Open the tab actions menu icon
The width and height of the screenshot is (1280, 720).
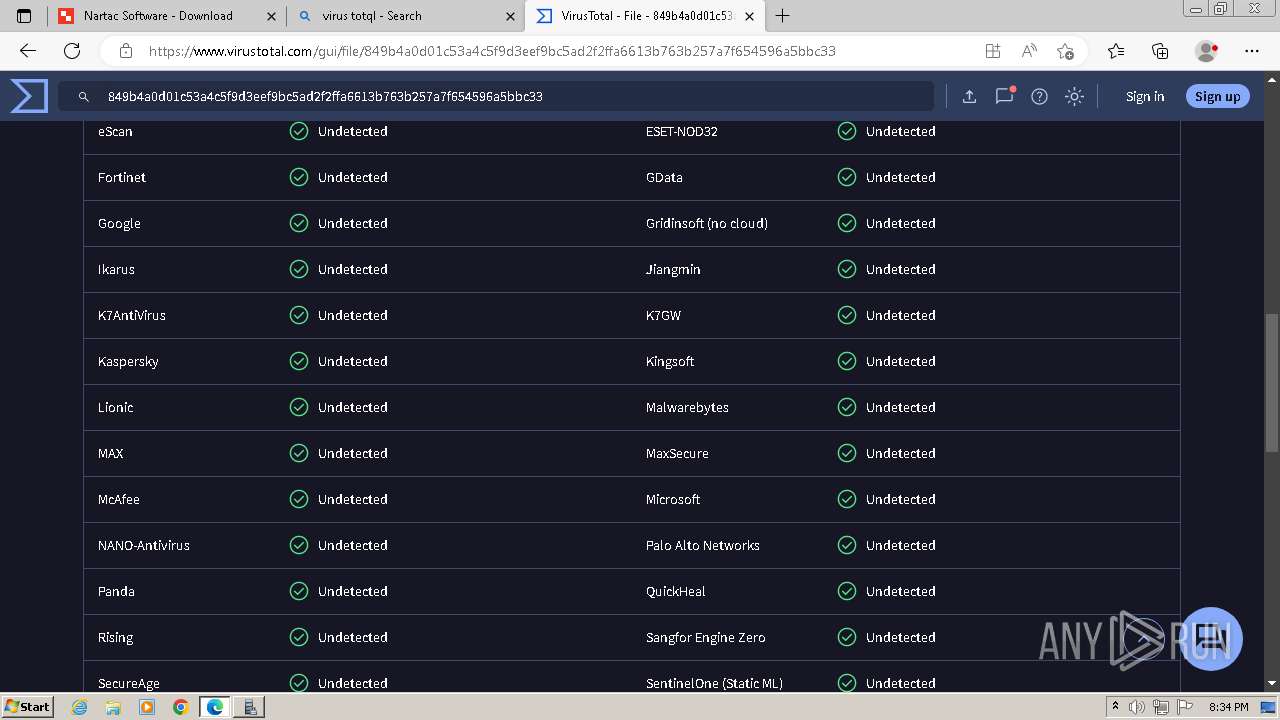[x=24, y=16]
